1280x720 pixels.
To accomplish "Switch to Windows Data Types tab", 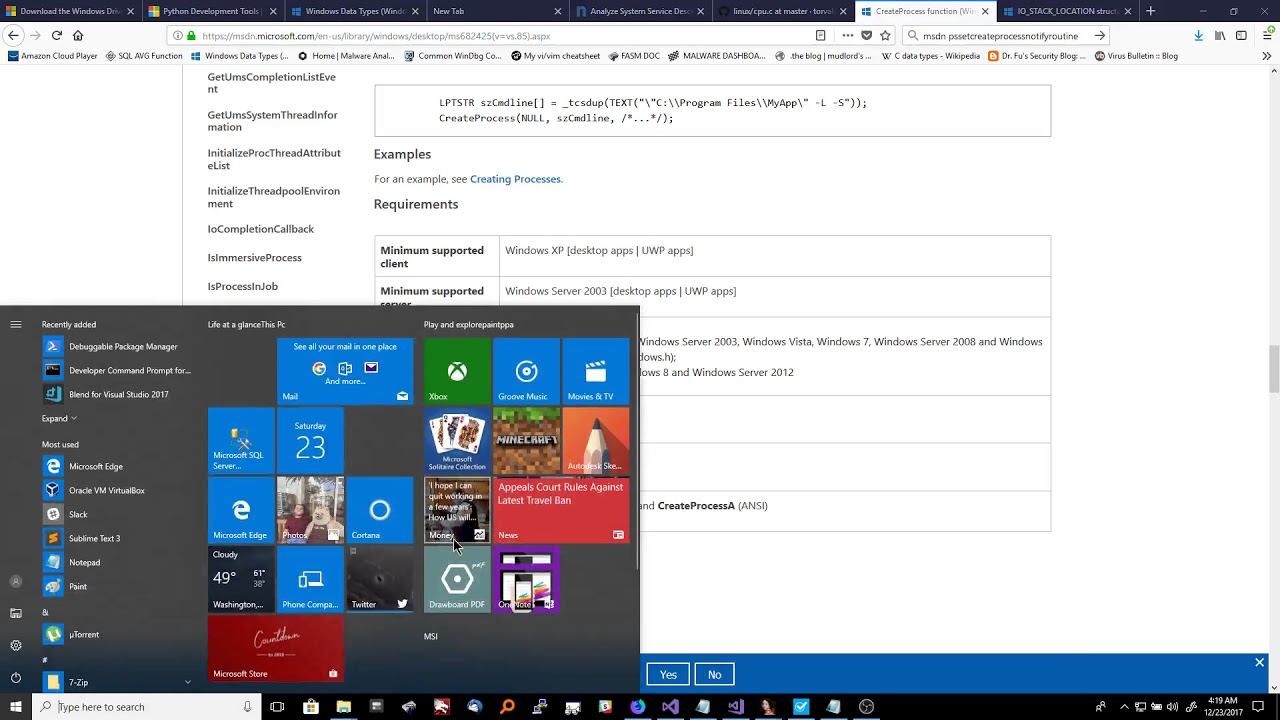I will pyautogui.click(x=354, y=11).
